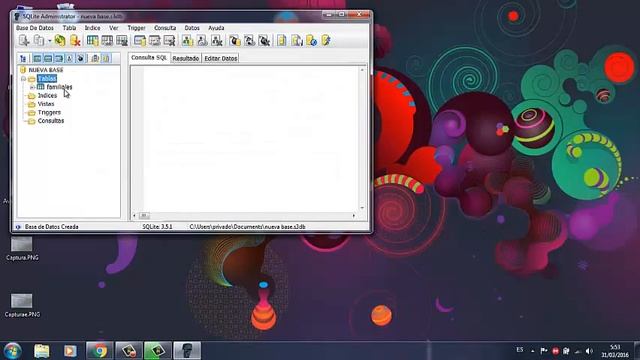The width and height of the screenshot is (640, 360).
Task: Click the ES language indicator in tray
Action: pos(520,350)
